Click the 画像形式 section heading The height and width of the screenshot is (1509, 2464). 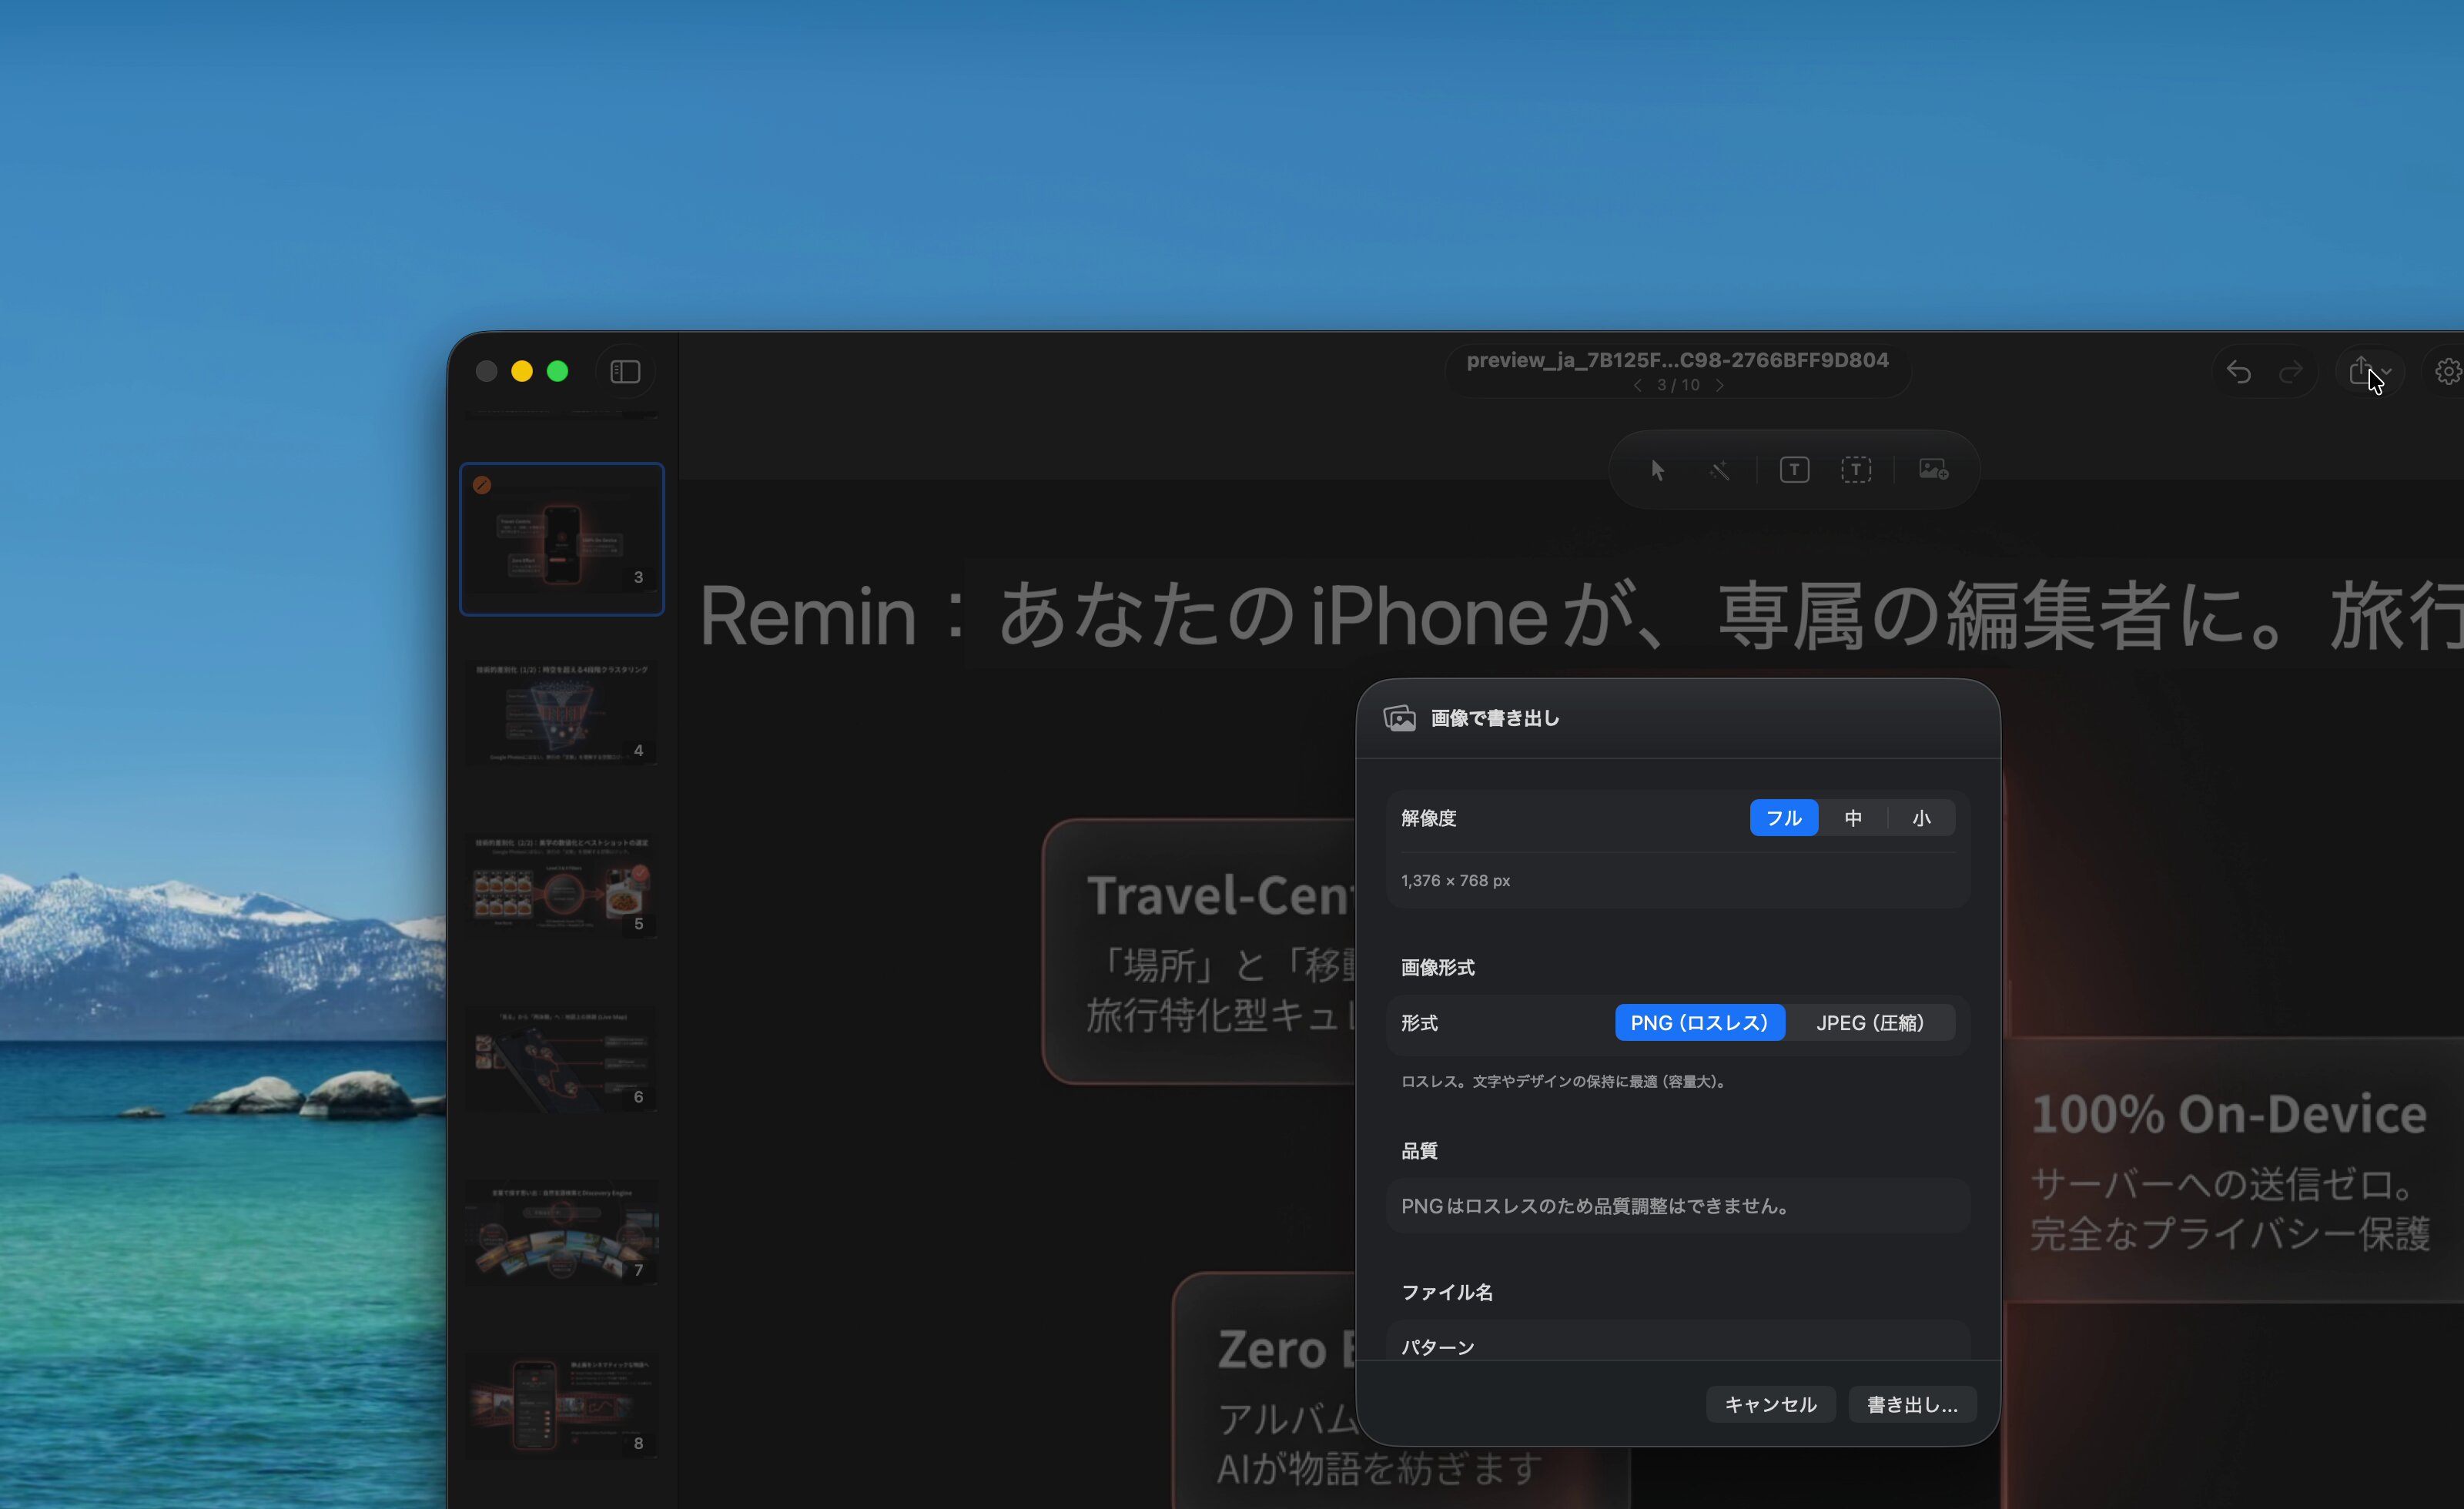(x=1438, y=968)
